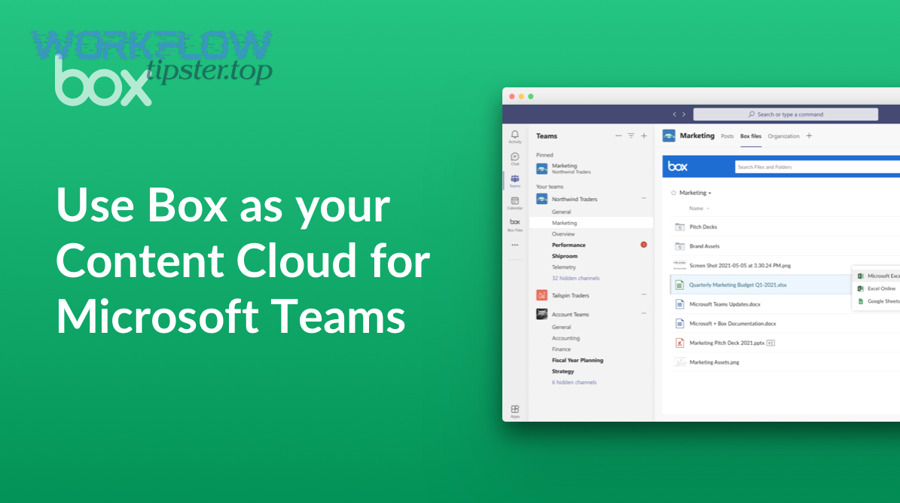
Task: Click the Account Teams team avatar
Action: point(542,314)
